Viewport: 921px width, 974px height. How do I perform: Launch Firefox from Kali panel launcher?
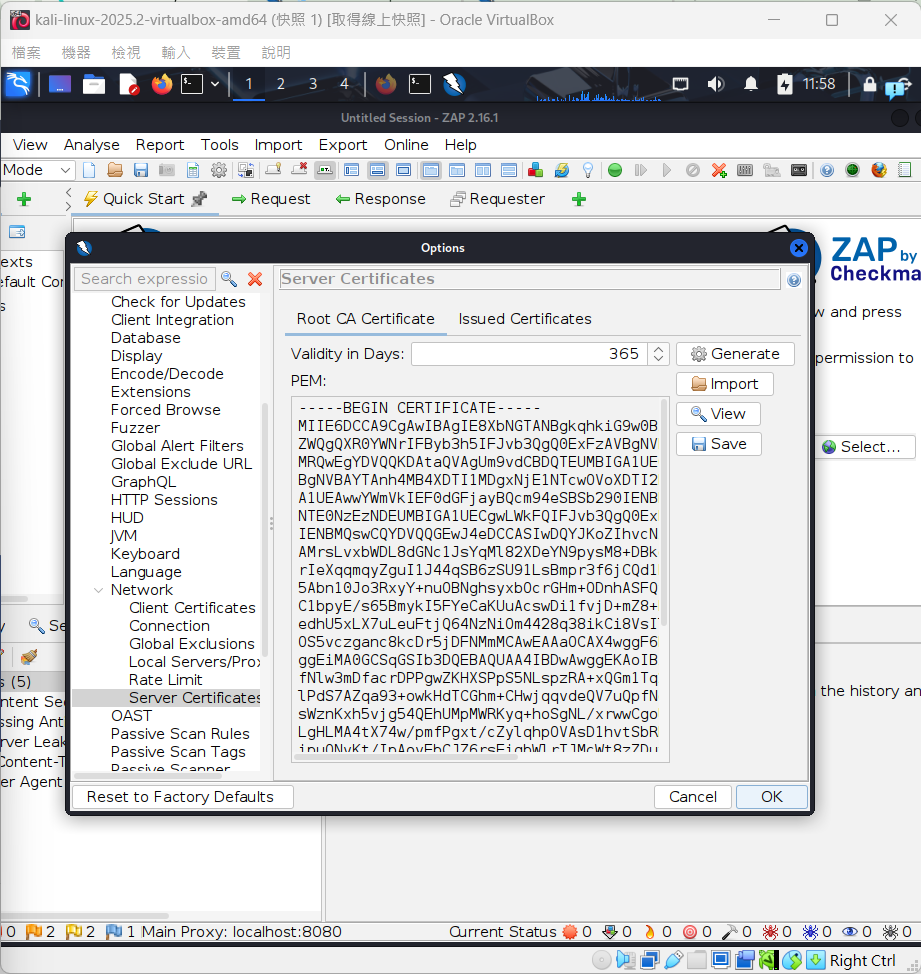click(x=162, y=84)
